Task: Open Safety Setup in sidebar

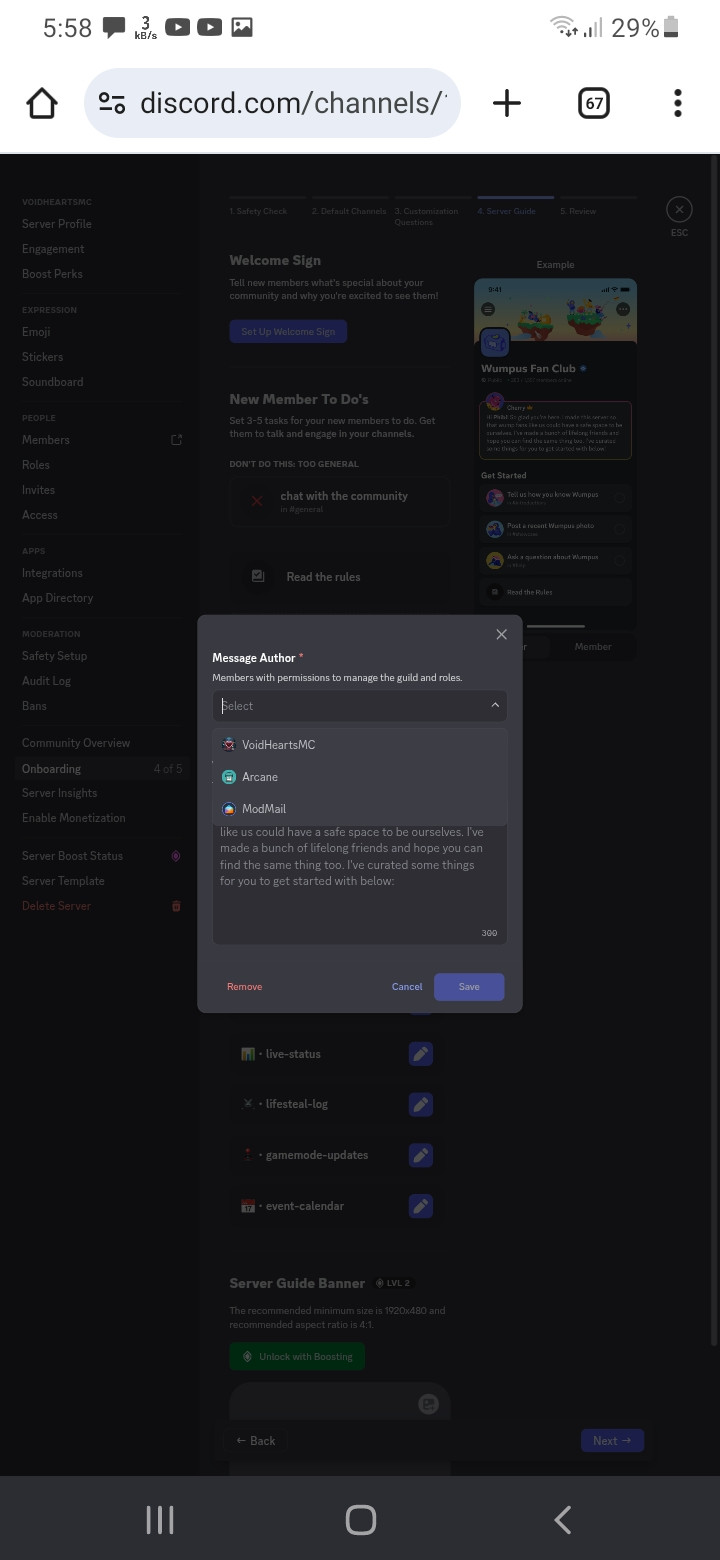Action: (x=54, y=656)
